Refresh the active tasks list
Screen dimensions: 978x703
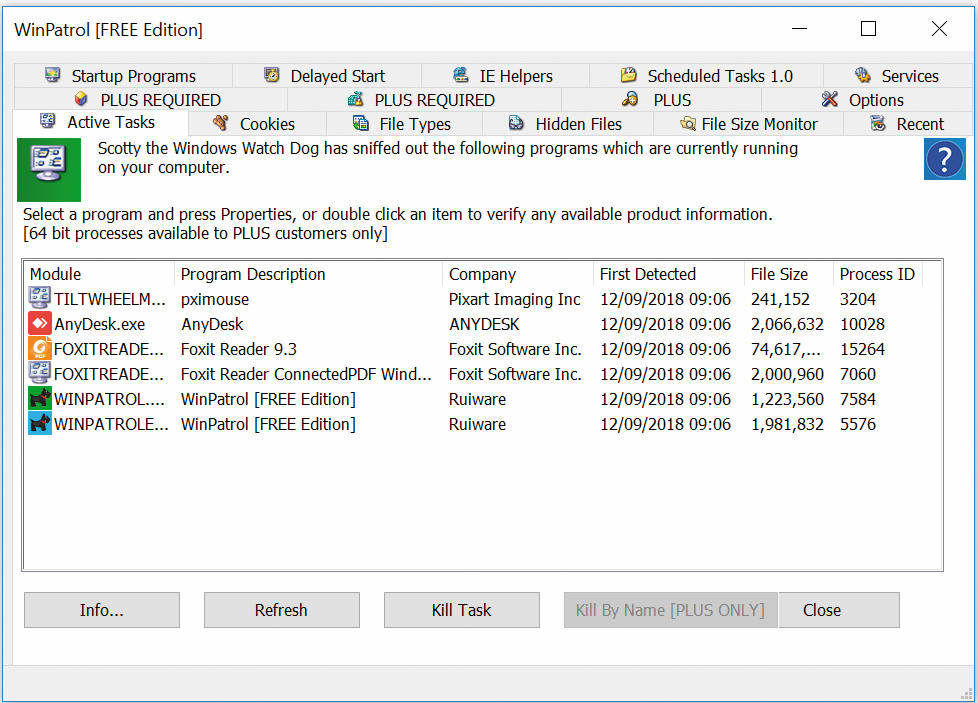281,609
